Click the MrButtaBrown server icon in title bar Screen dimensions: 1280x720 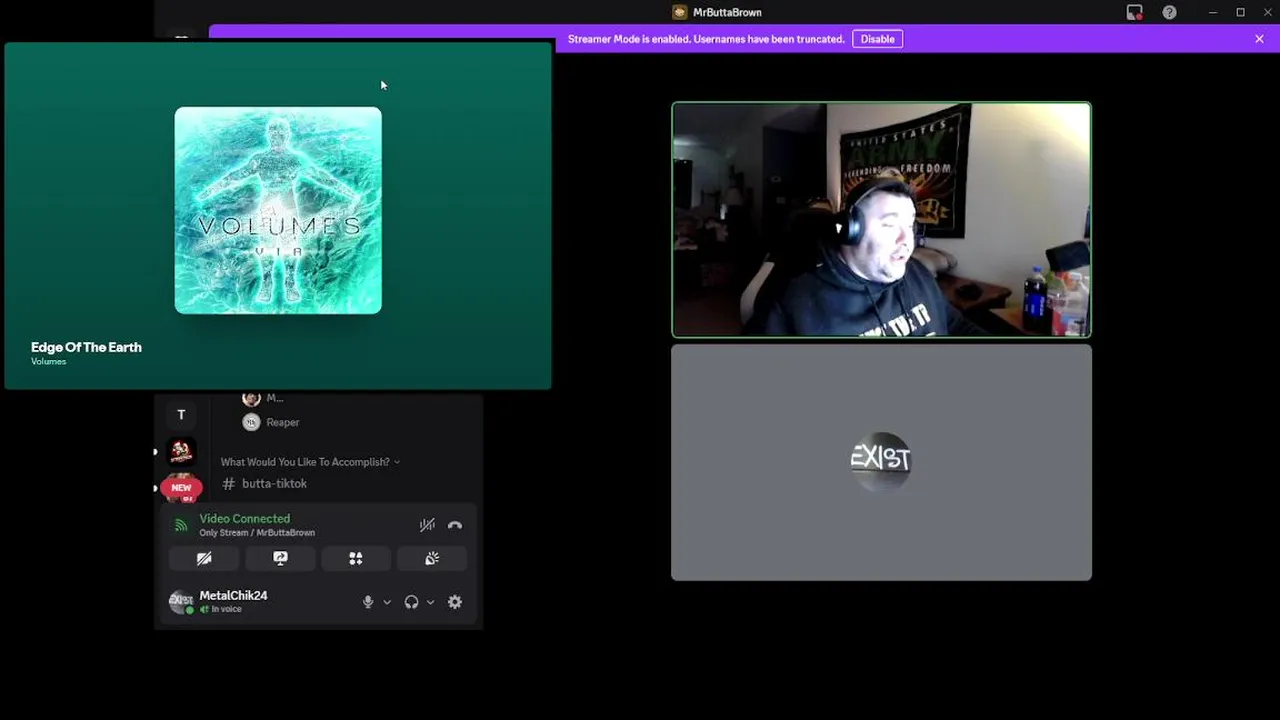[x=680, y=12]
